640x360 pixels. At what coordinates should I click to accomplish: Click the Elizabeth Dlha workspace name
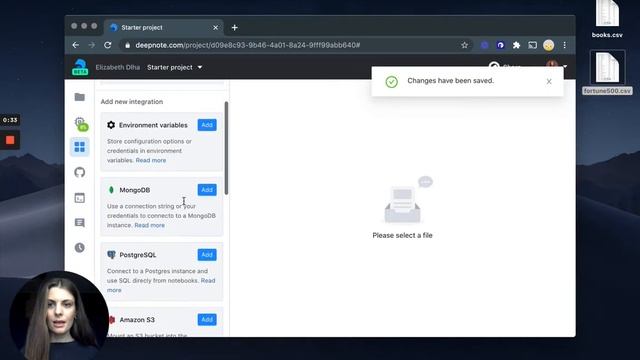coord(118,67)
